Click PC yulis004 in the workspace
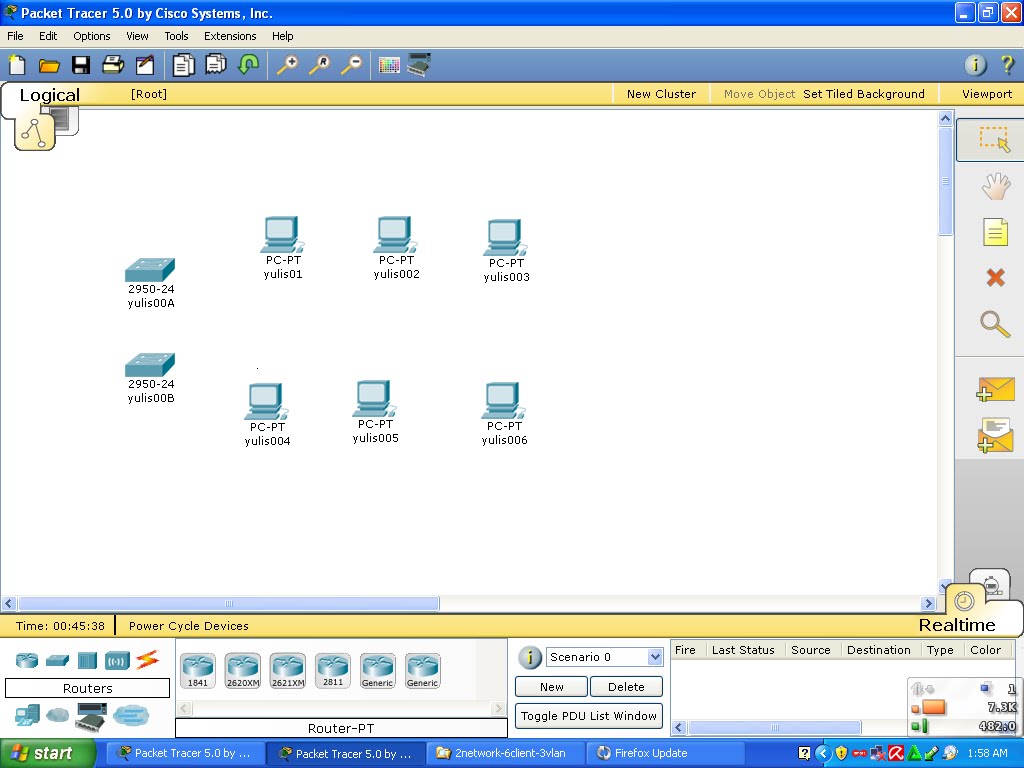The width and height of the screenshot is (1024, 768). tap(267, 402)
